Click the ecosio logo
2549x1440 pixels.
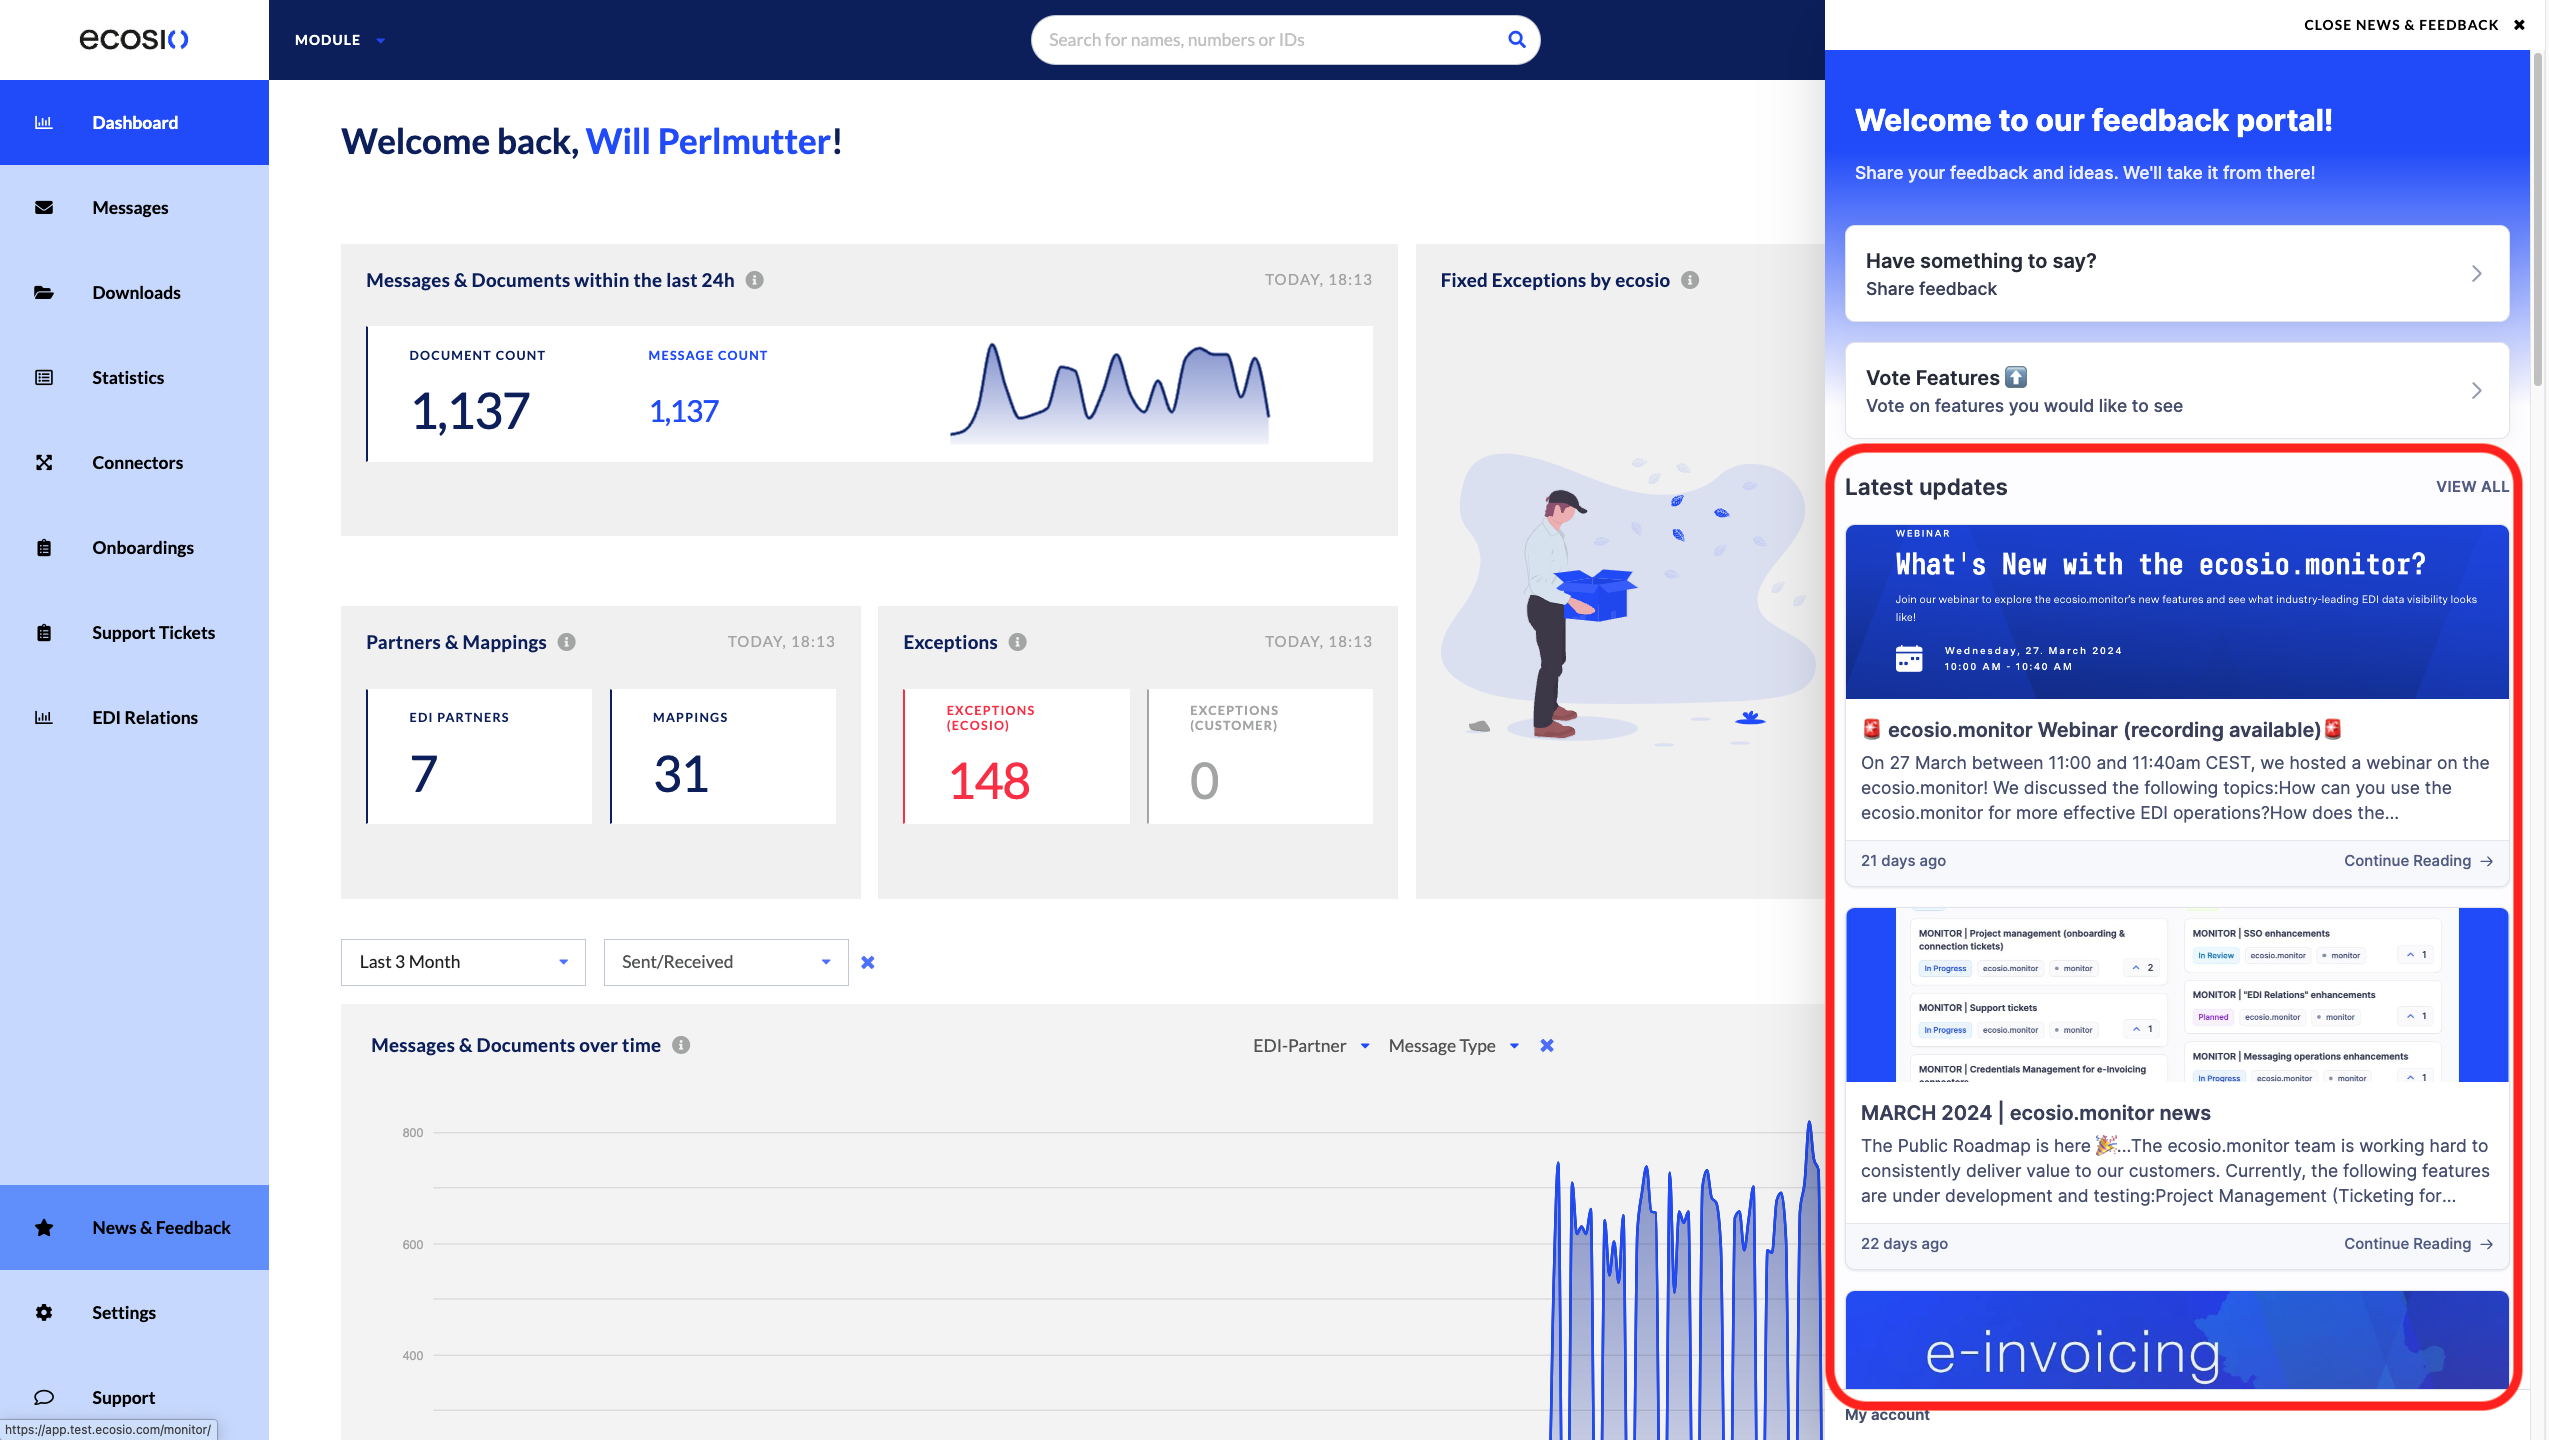[134, 39]
